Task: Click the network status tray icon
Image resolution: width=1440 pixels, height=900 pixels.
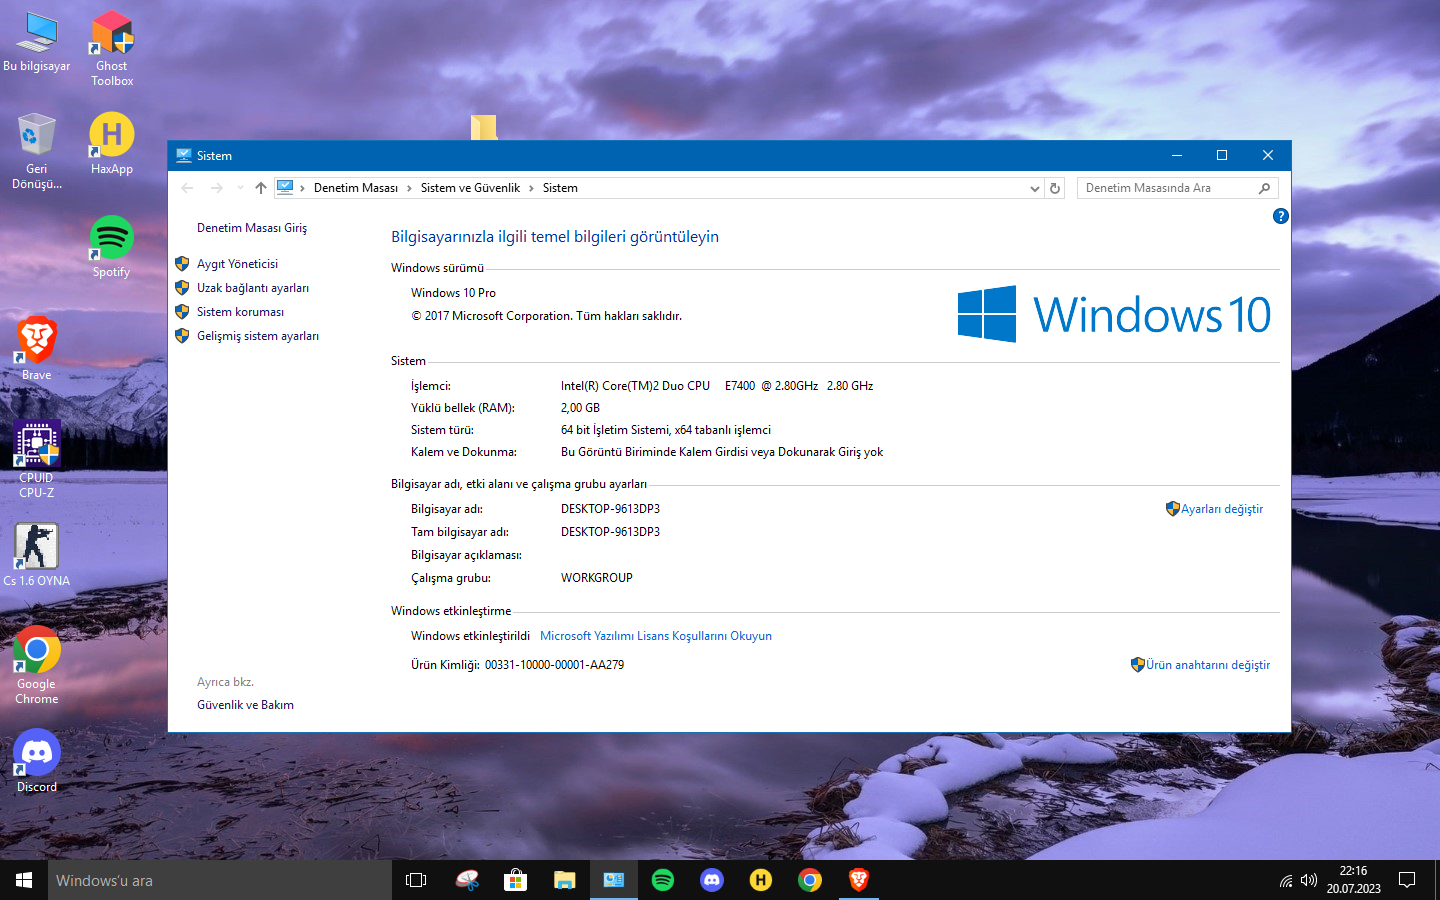Action: coord(1286,881)
